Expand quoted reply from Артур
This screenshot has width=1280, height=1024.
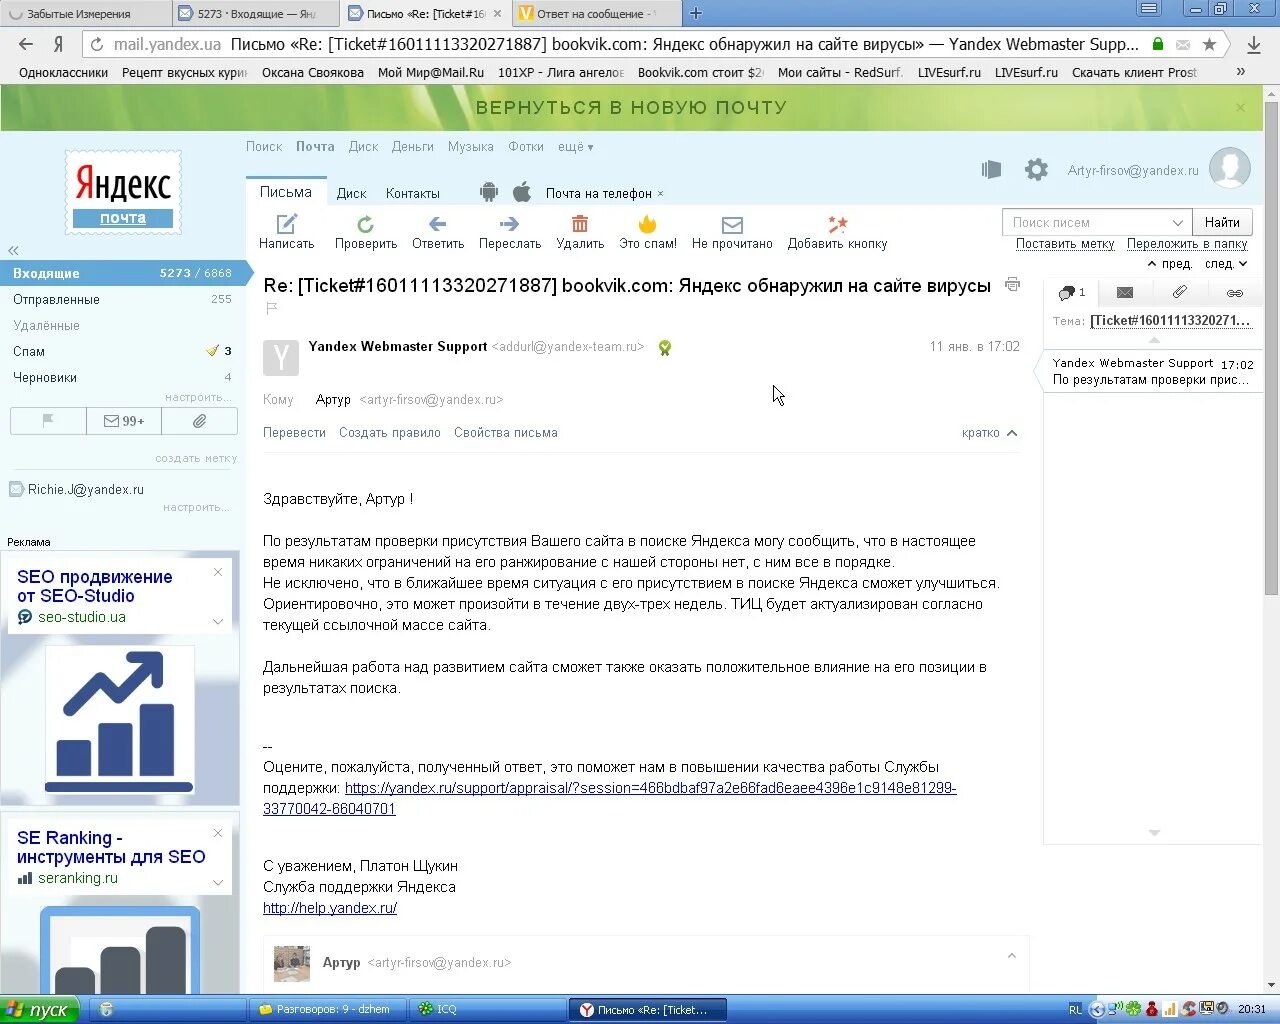tap(1011, 956)
